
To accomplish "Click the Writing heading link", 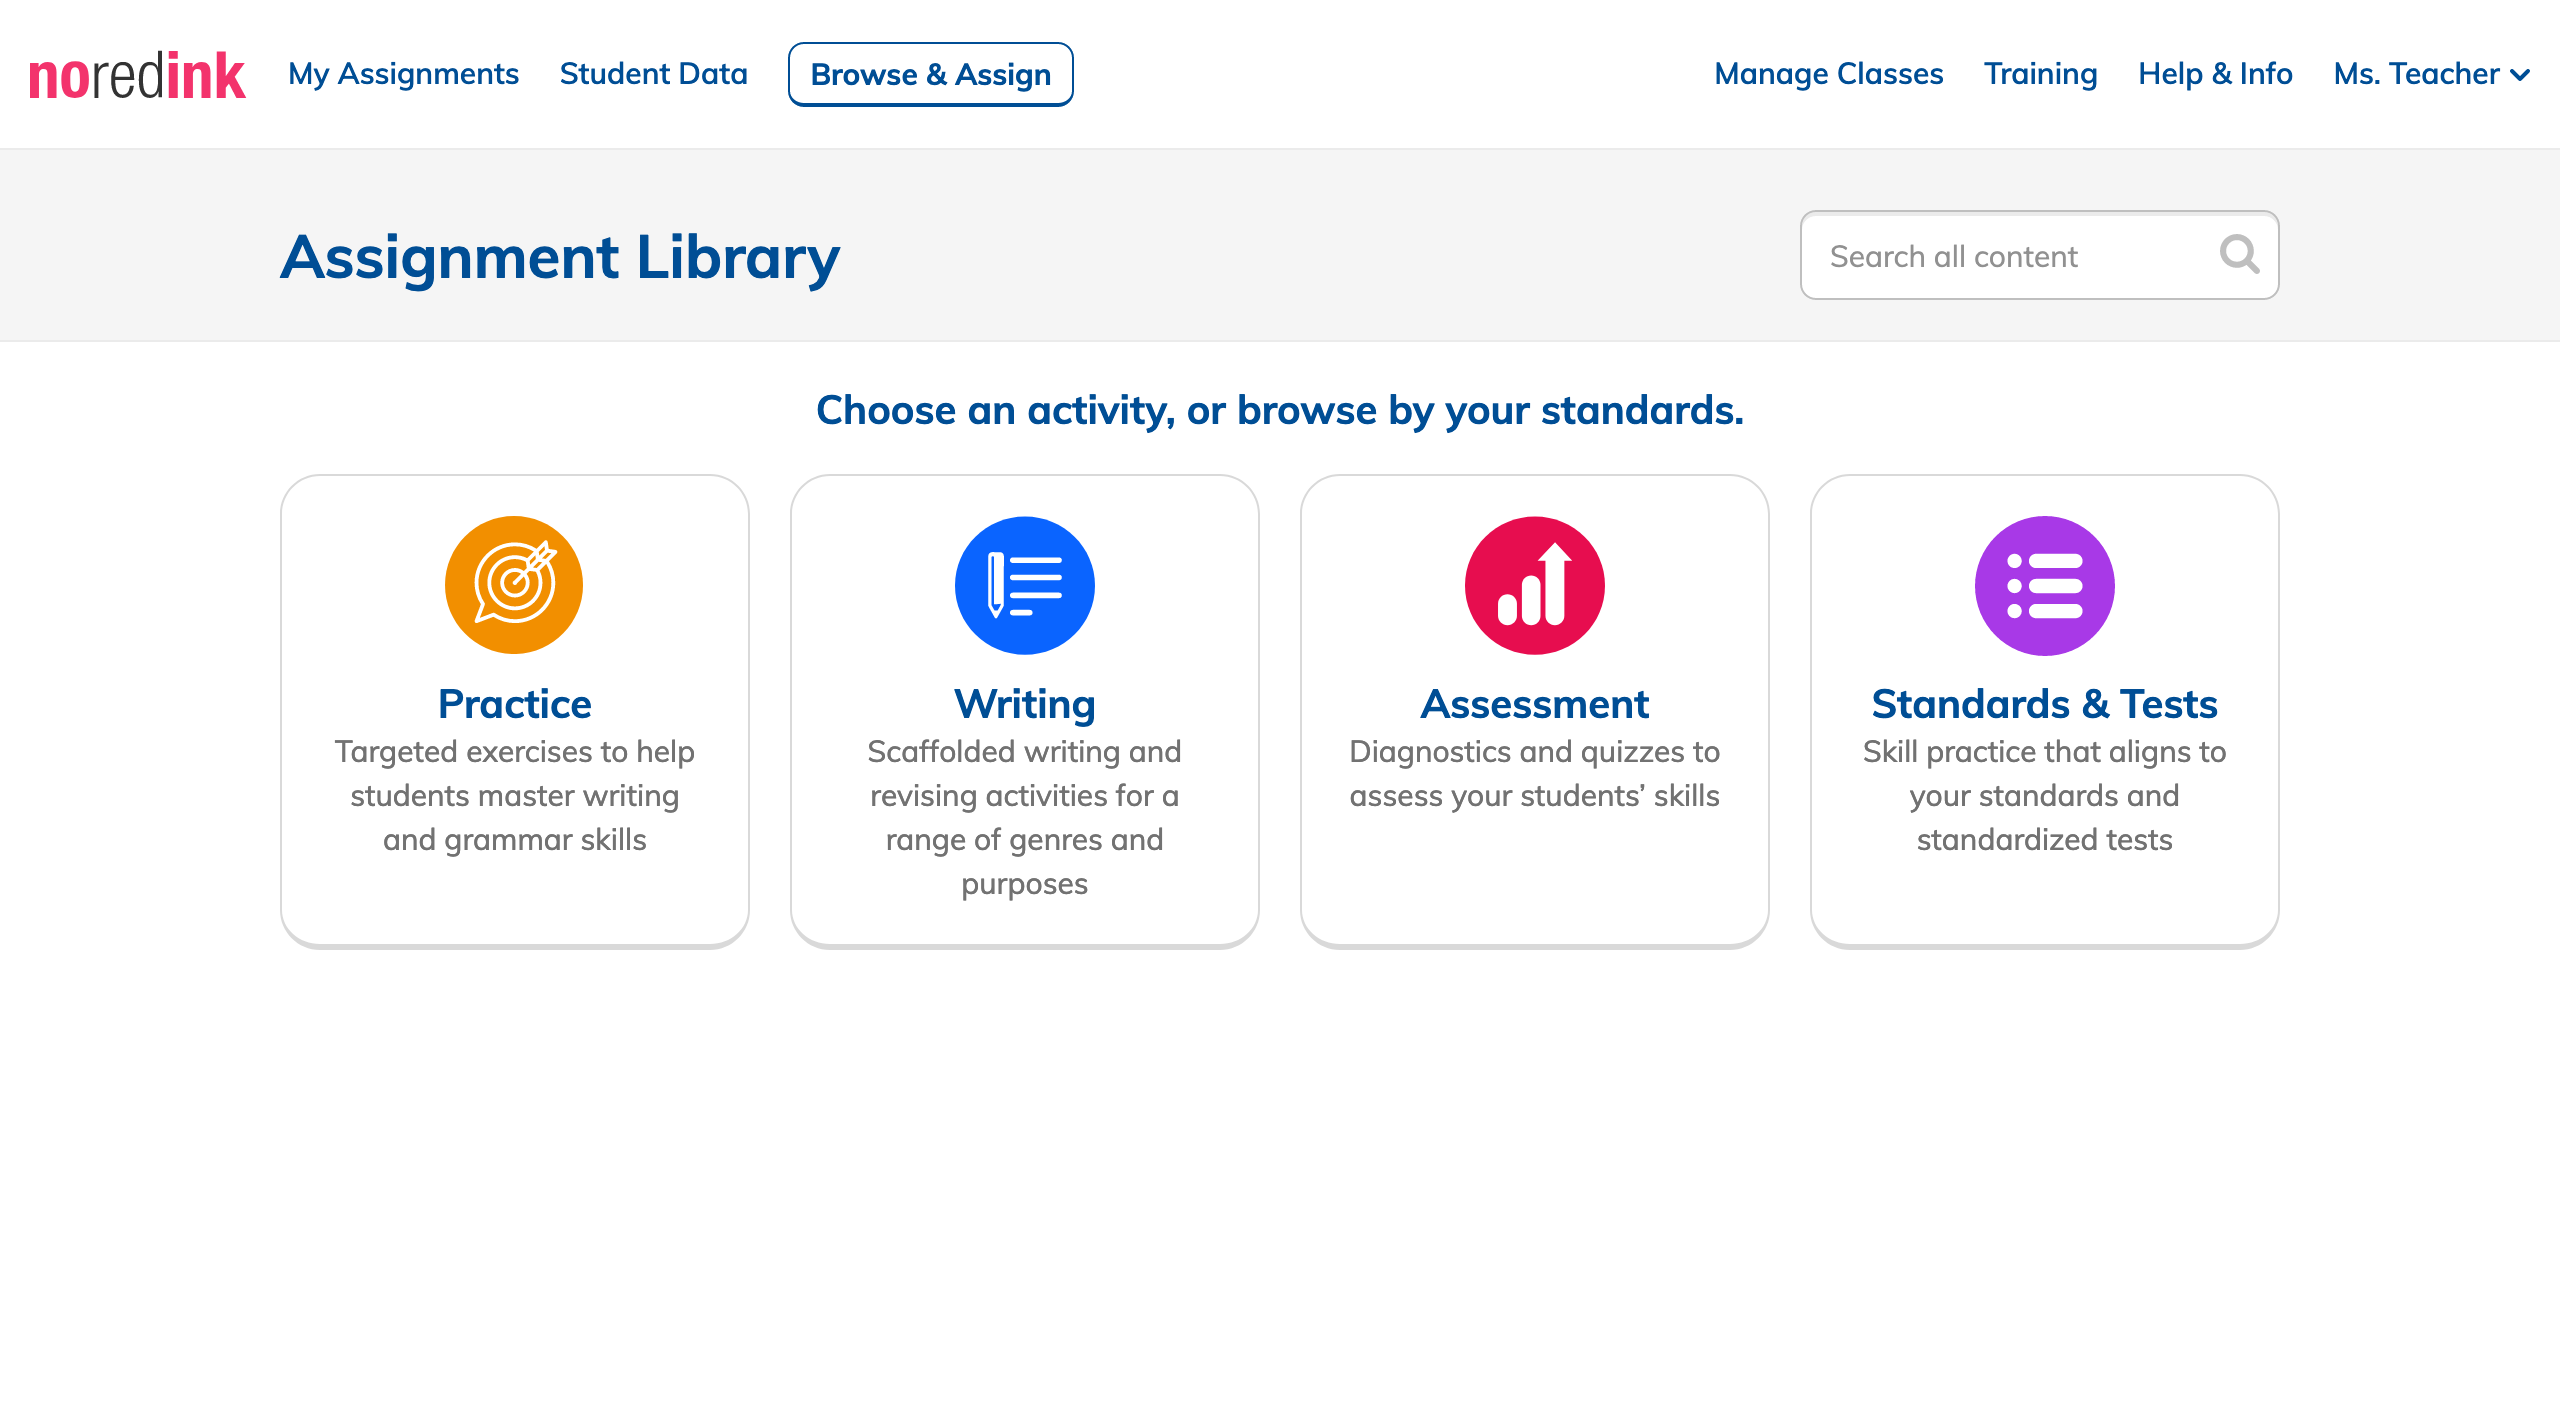I will [1024, 704].
